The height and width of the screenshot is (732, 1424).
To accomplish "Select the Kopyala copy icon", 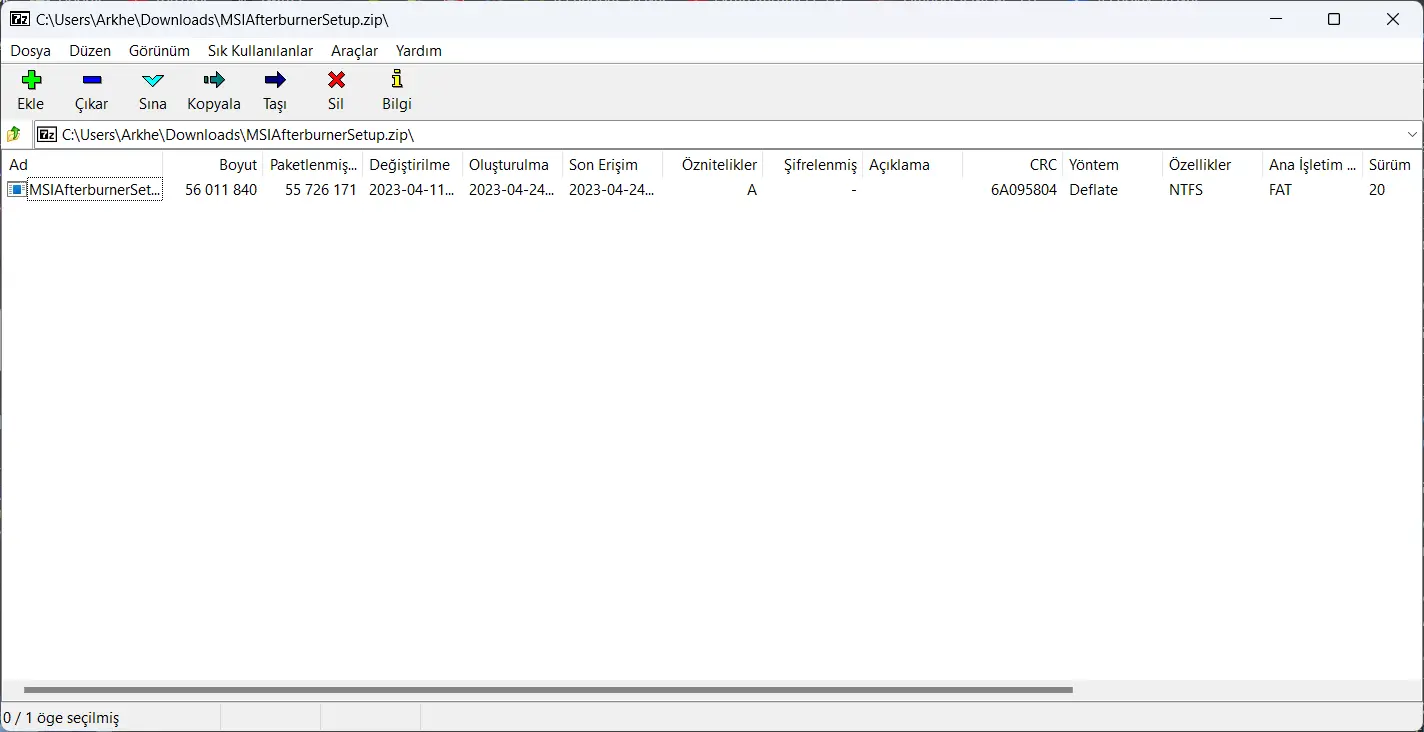I will click(x=214, y=80).
